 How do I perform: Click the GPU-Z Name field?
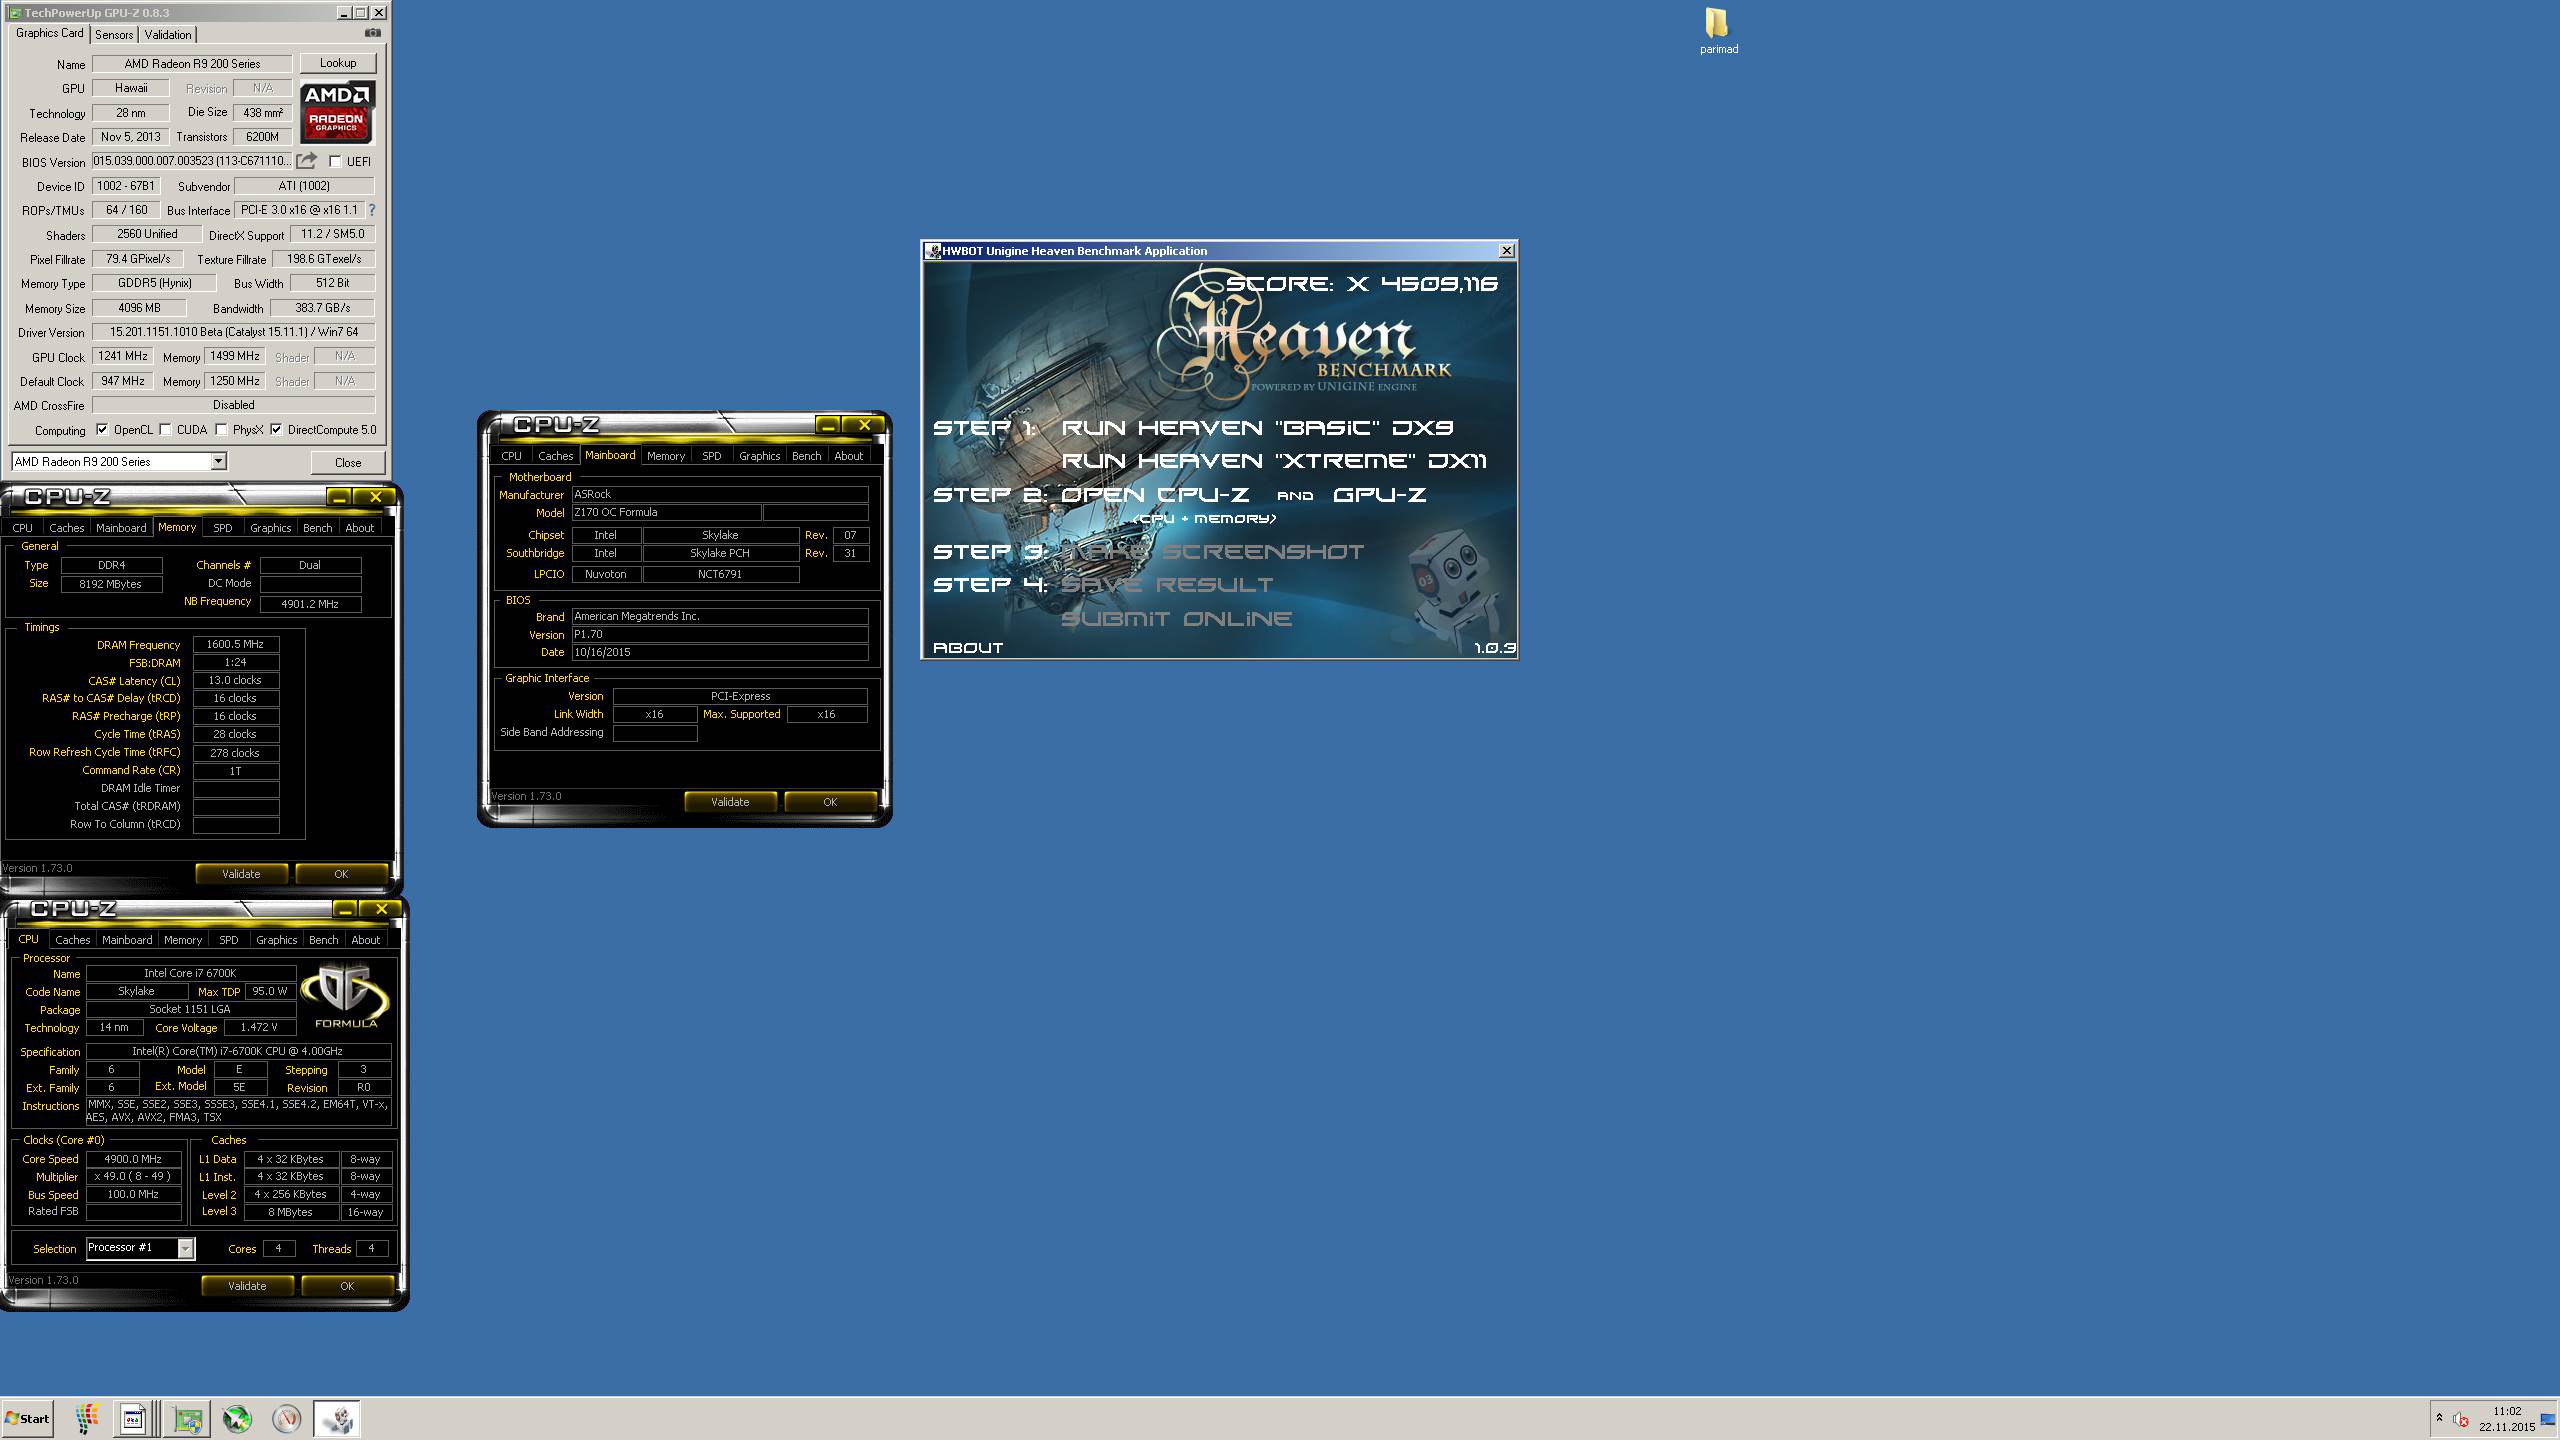(192, 64)
